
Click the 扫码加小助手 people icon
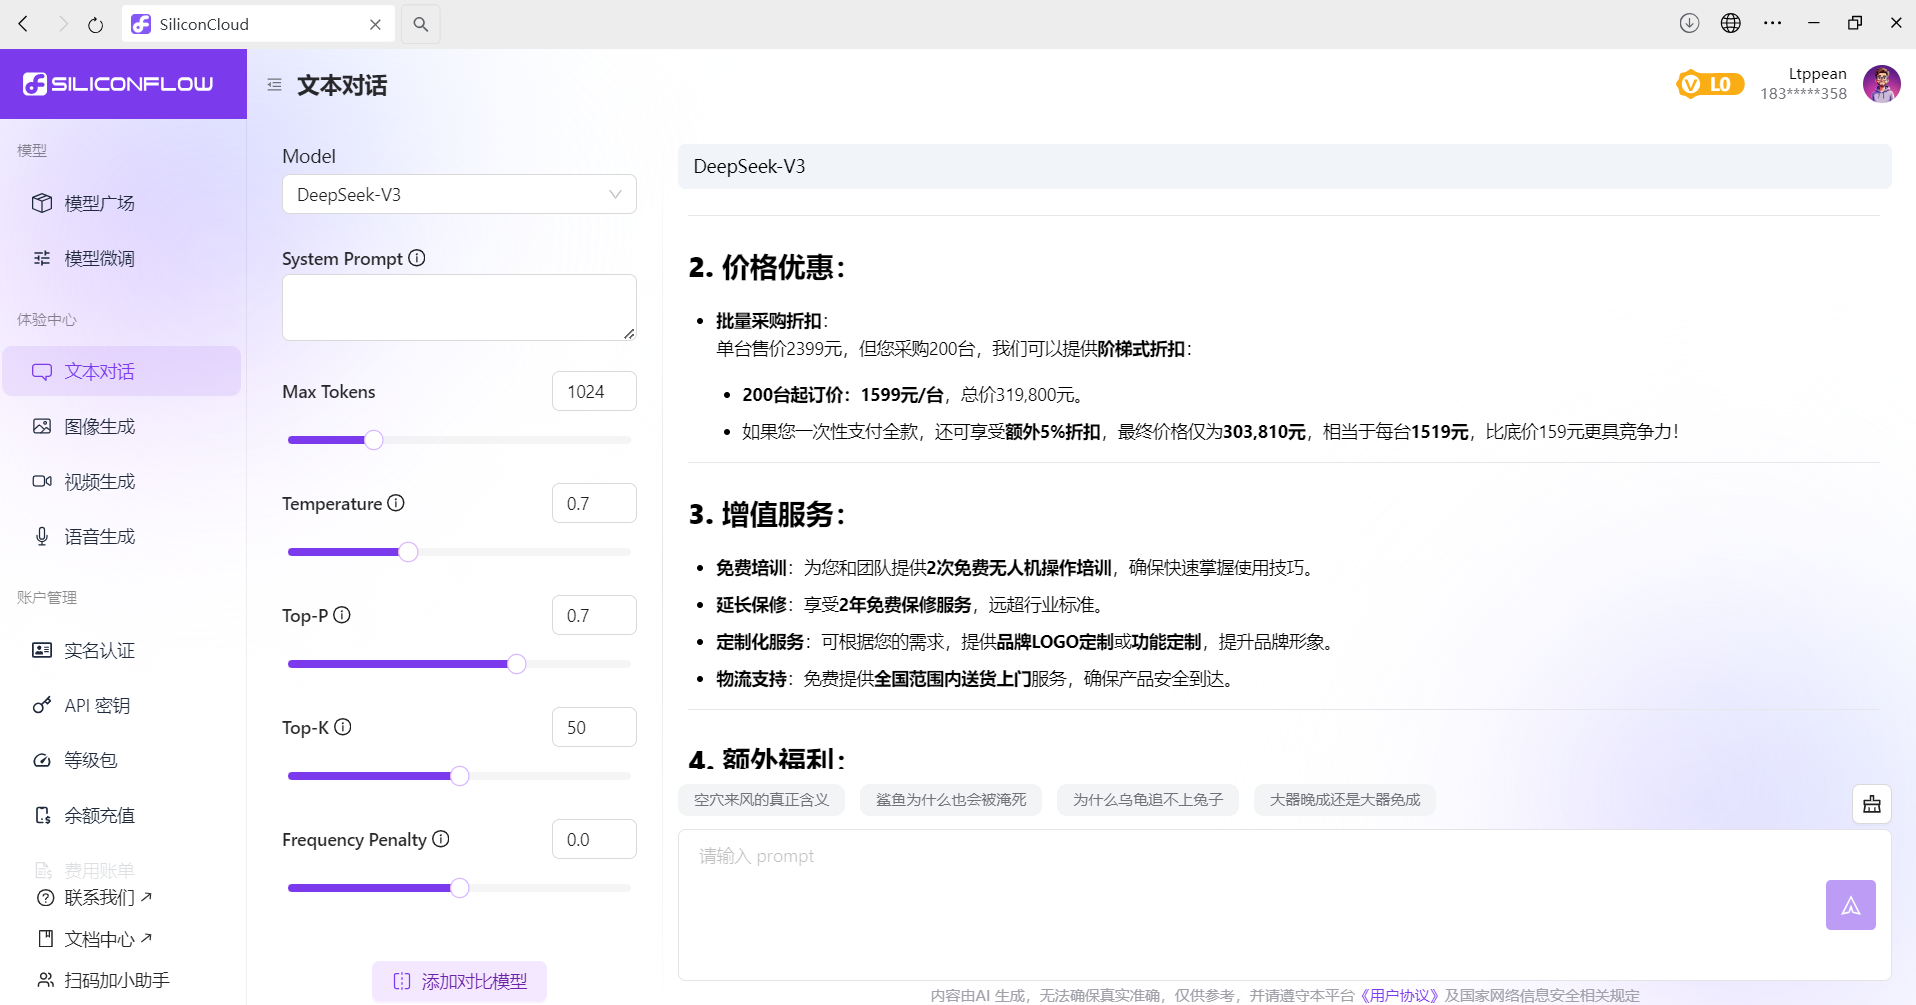[45, 980]
